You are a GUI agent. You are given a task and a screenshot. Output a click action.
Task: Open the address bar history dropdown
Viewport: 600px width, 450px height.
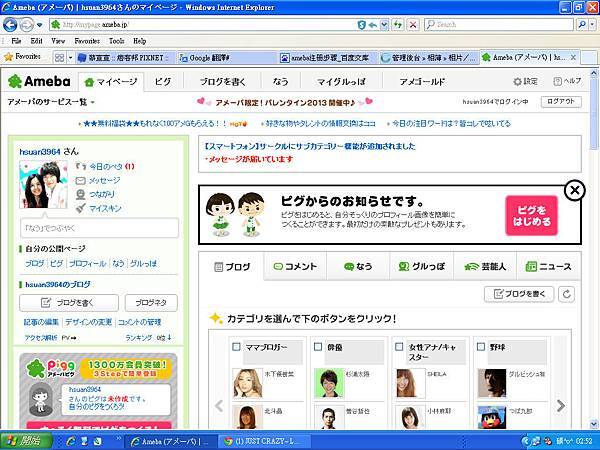(384, 25)
